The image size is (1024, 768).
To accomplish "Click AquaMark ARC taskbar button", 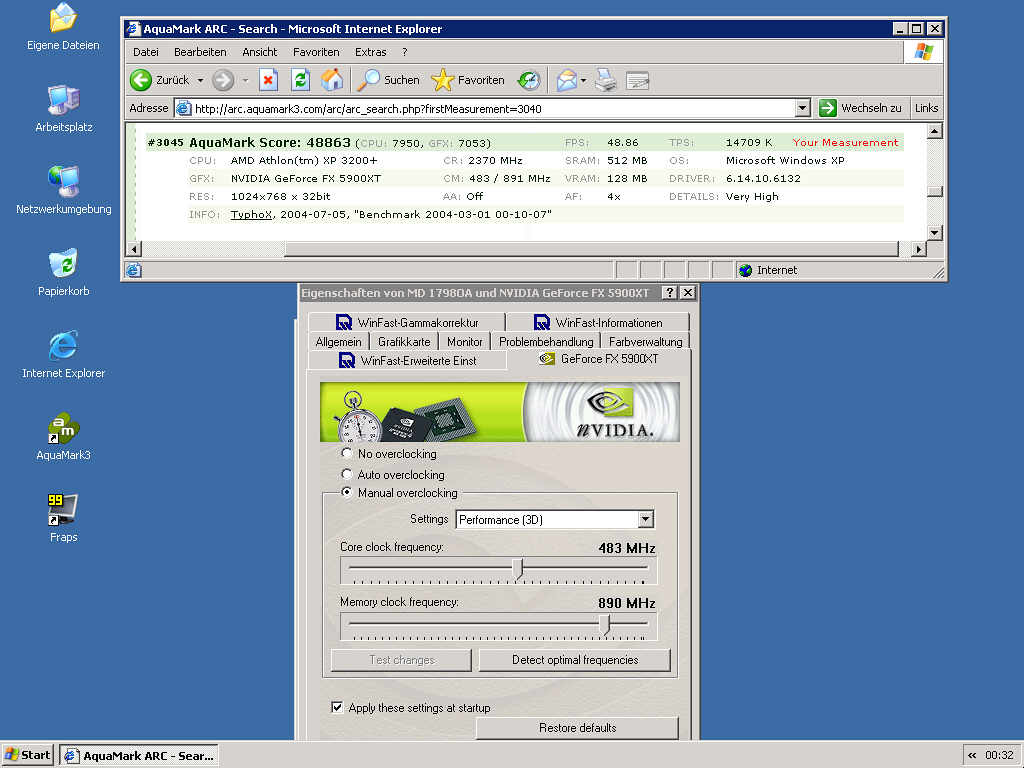I will (139, 756).
